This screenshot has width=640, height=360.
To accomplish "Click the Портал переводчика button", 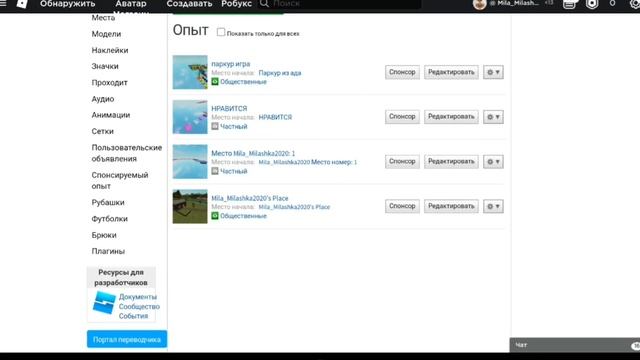I will pos(127,339).
